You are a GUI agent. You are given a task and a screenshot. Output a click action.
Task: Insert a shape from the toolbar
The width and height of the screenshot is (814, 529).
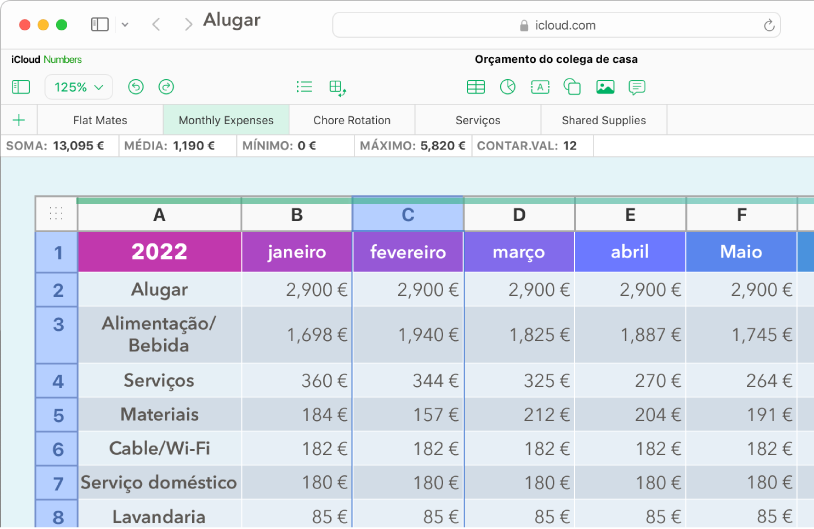[572, 87]
